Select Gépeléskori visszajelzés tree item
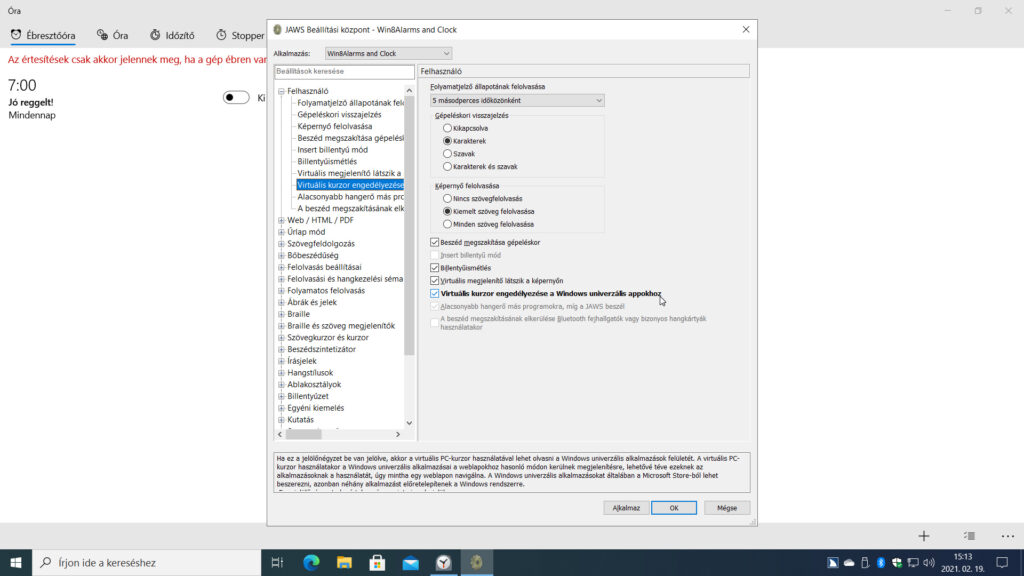Viewport: 1024px width, 576px height. tap(339, 114)
